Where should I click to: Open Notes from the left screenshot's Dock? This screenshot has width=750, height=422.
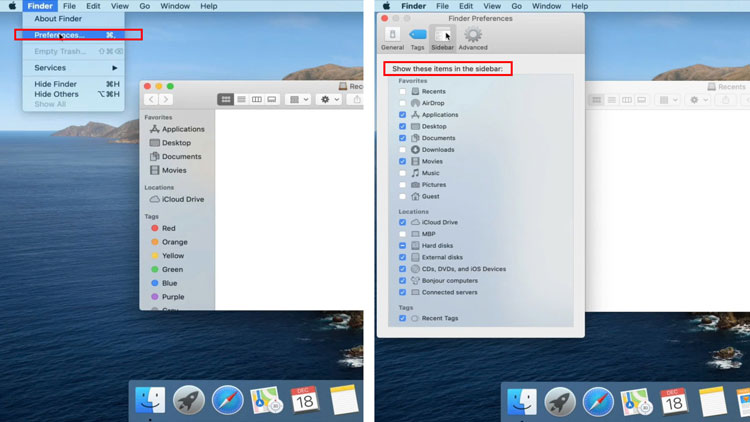[343, 400]
